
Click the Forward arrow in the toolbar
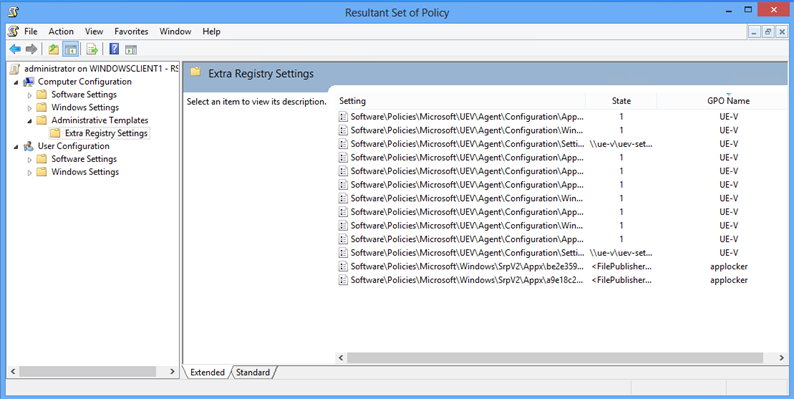(31, 49)
